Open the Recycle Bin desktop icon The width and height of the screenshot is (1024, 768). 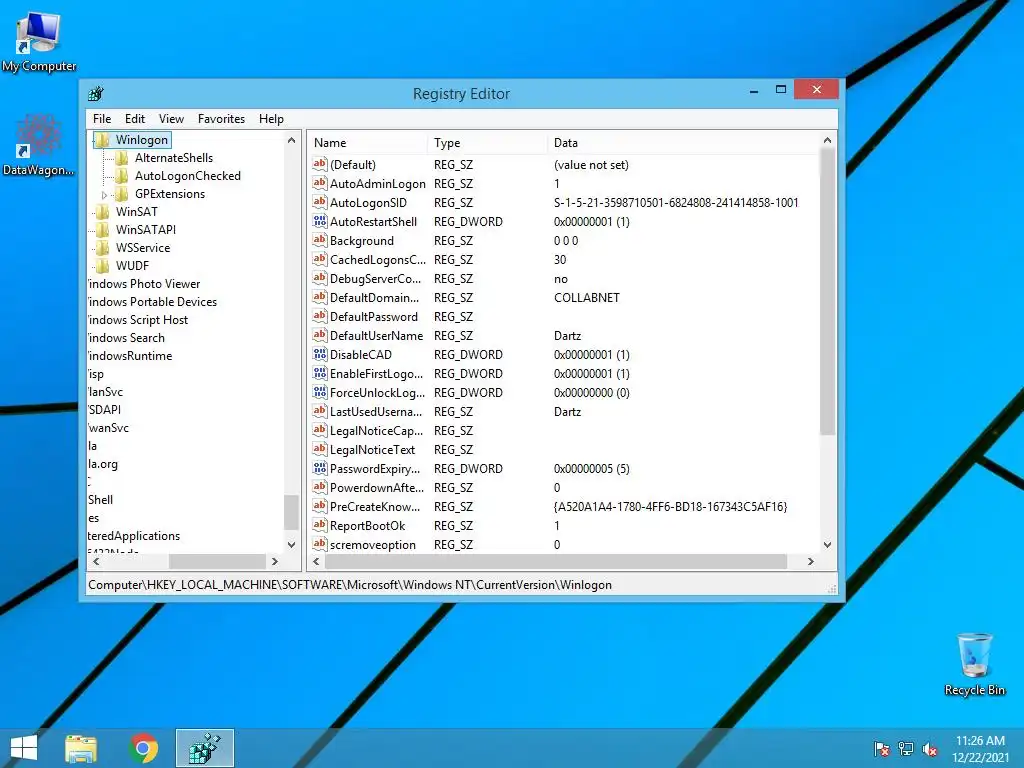pos(974,664)
